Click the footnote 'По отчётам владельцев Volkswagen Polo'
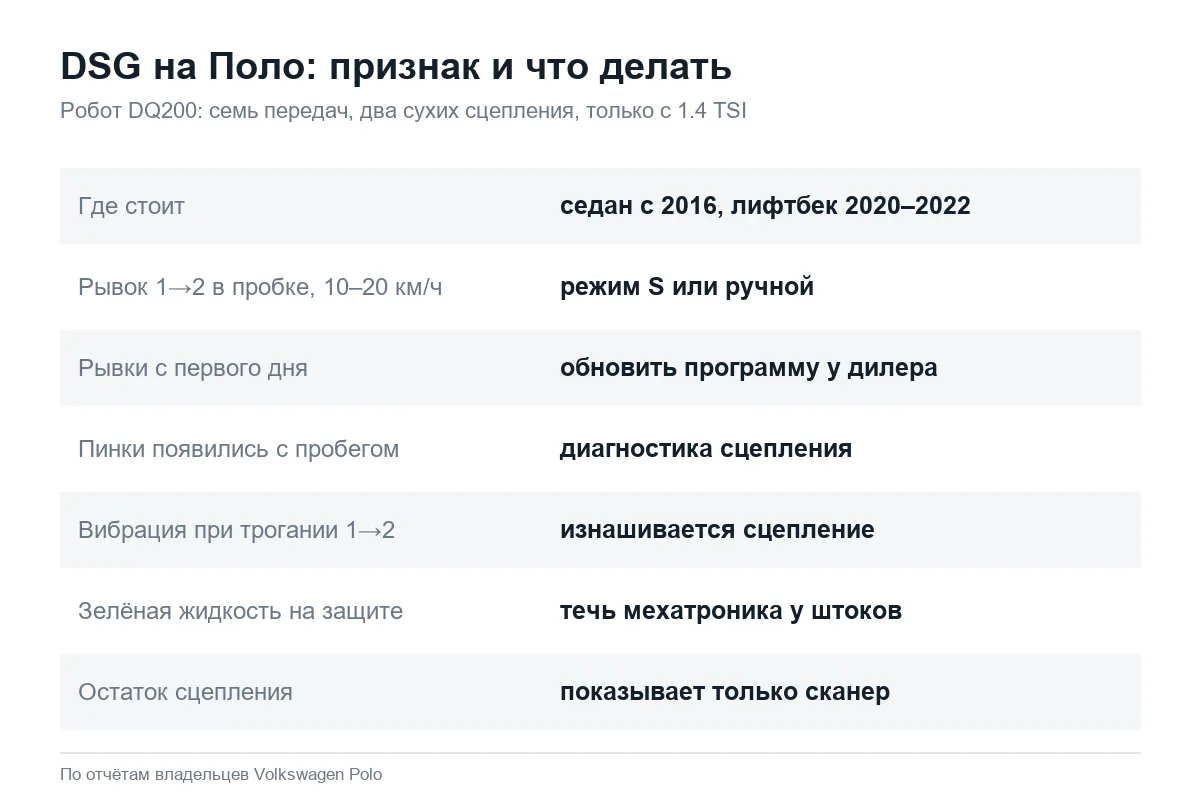This screenshot has height=800, width=1200. click(x=221, y=774)
